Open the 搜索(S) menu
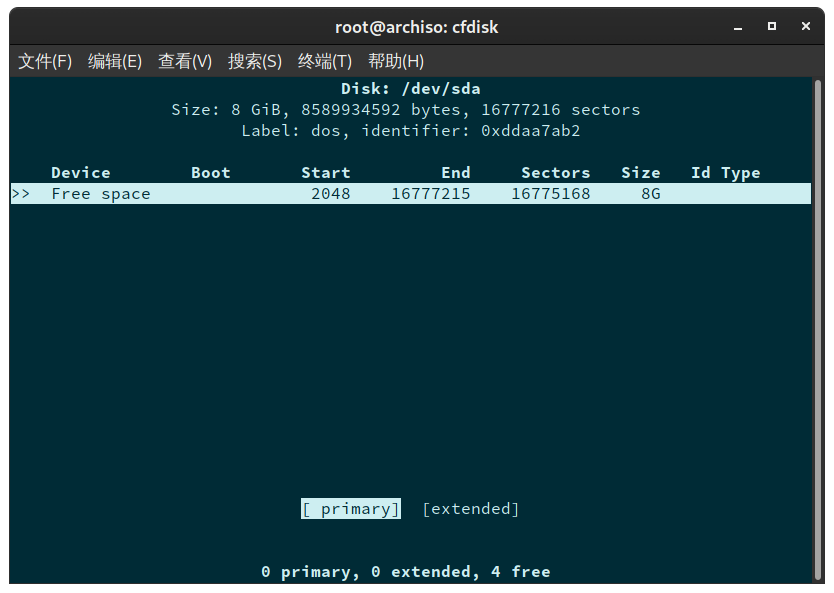The width and height of the screenshot is (834, 593). (x=254, y=61)
